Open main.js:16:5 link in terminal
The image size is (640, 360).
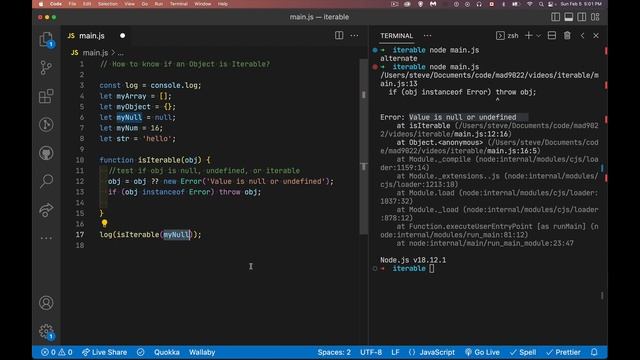511,151
